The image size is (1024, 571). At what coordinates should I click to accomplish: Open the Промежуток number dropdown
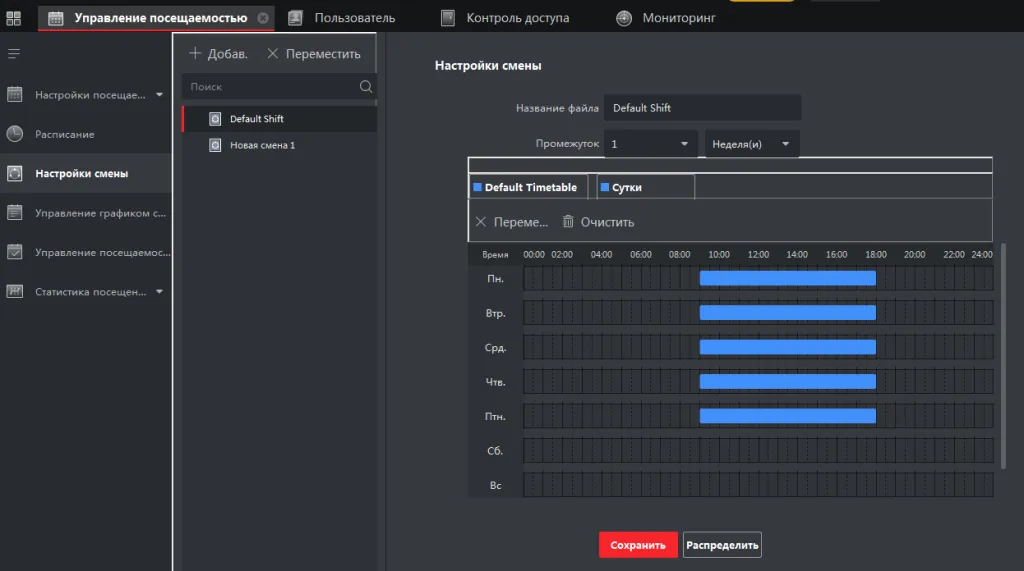pyautogui.click(x=650, y=144)
